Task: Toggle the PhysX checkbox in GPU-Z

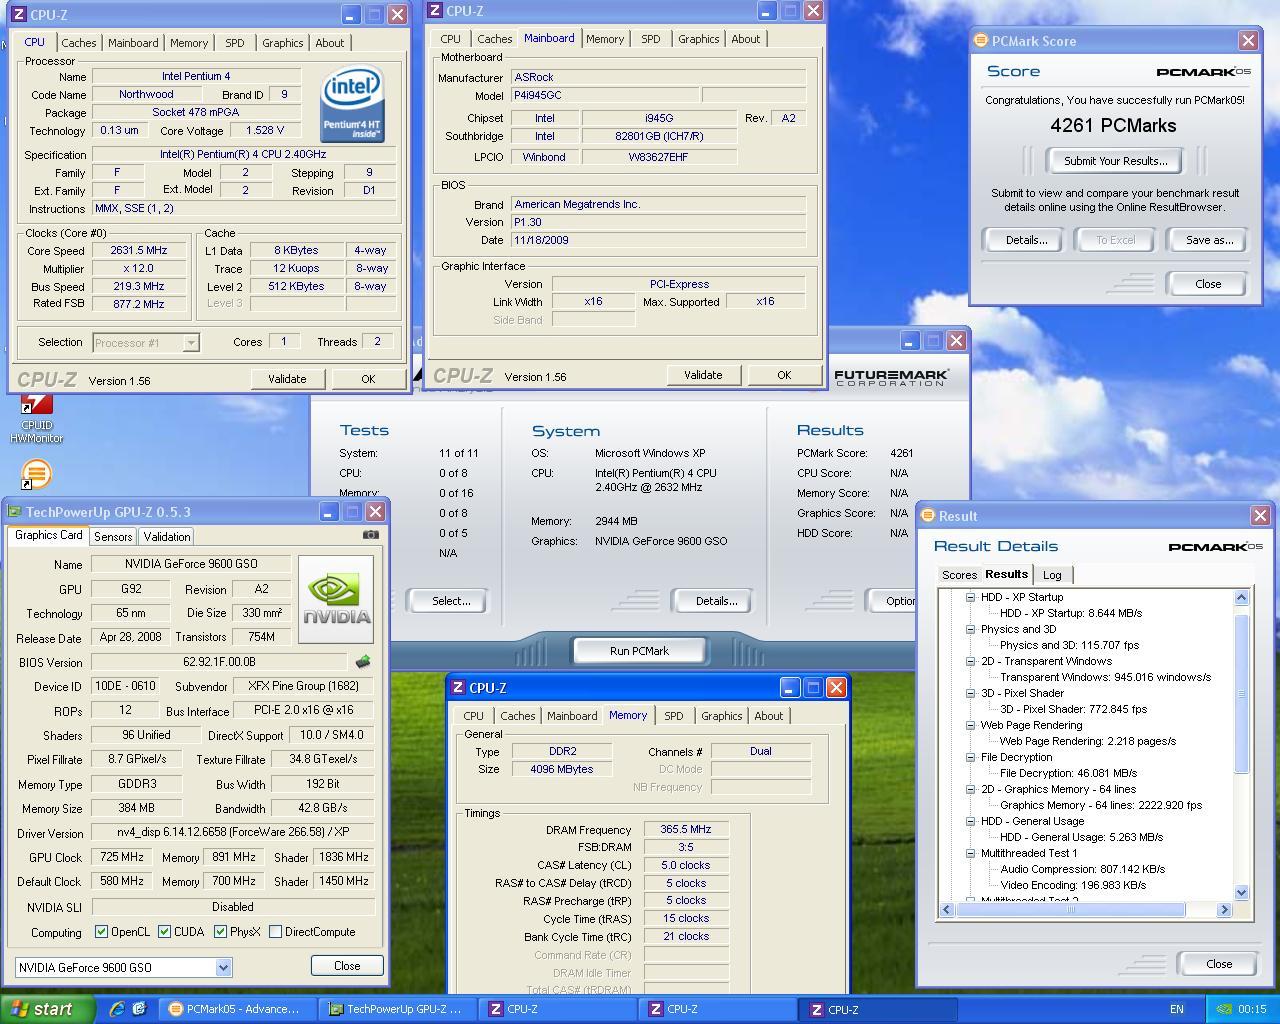Action: [220, 932]
